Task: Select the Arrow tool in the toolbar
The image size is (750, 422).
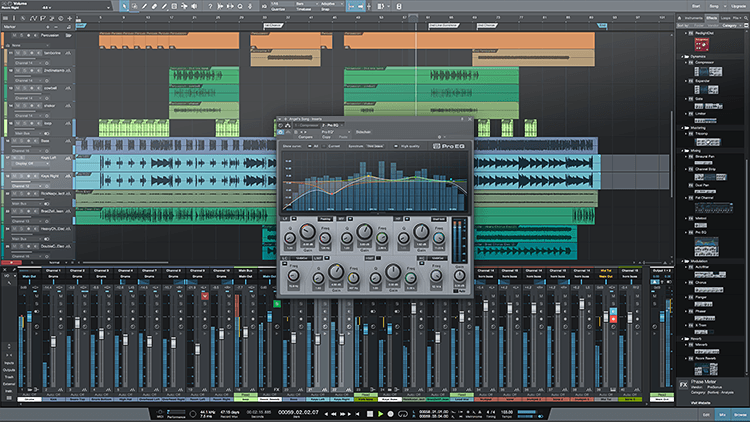Action: point(124,6)
